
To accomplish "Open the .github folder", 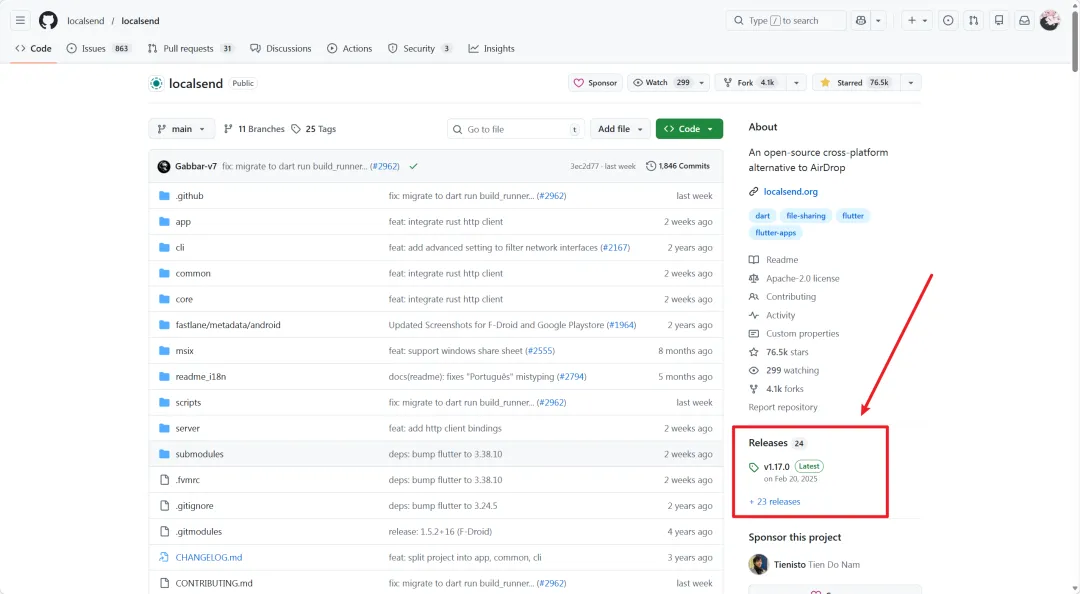I will pyautogui.click(x=189, y=196).
